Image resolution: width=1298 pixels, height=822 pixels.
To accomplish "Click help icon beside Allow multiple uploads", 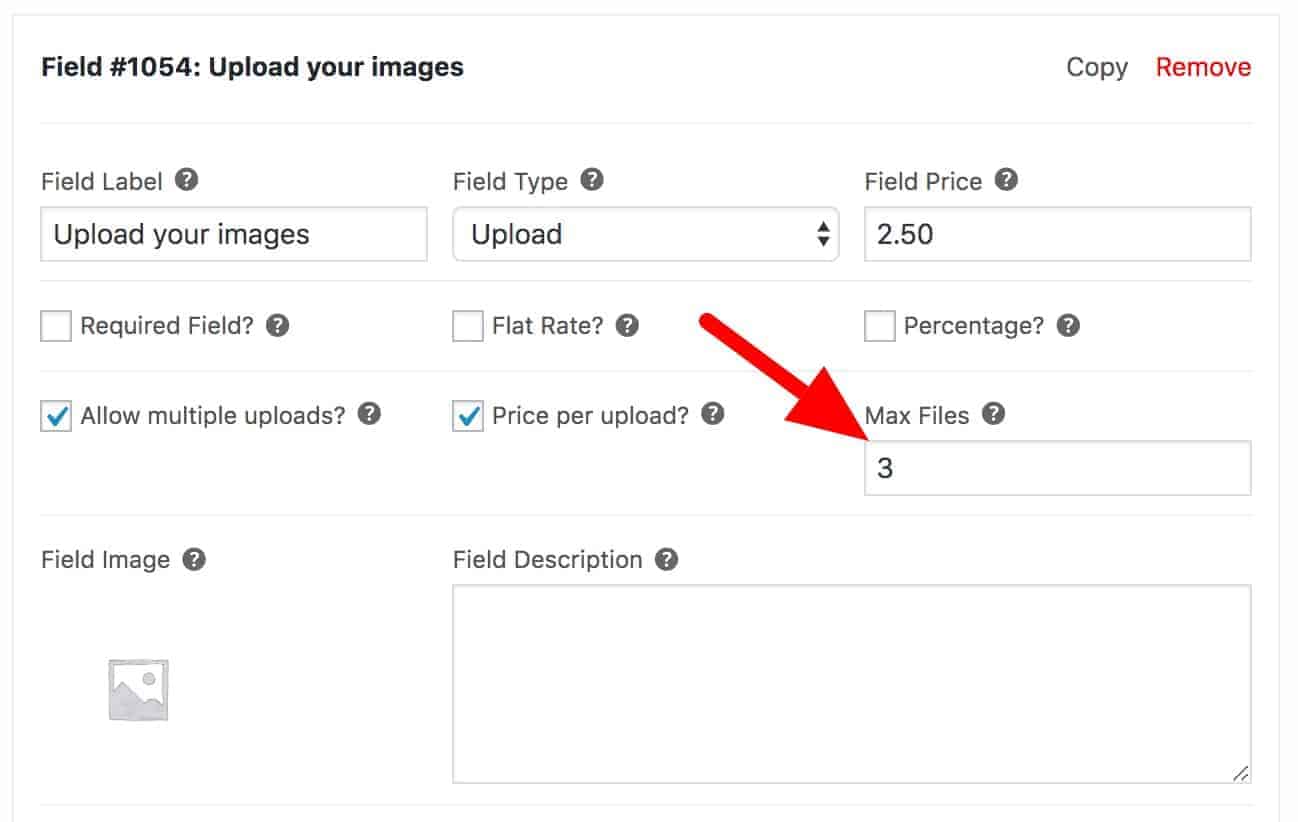I will (370, 414).
